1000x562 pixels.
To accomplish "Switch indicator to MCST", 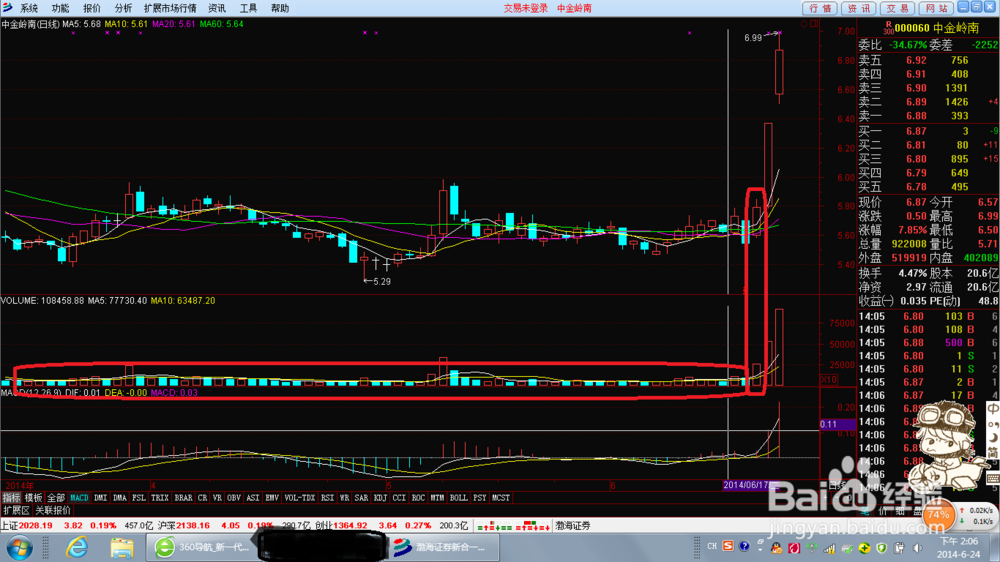I will click(x=501, y=498).
